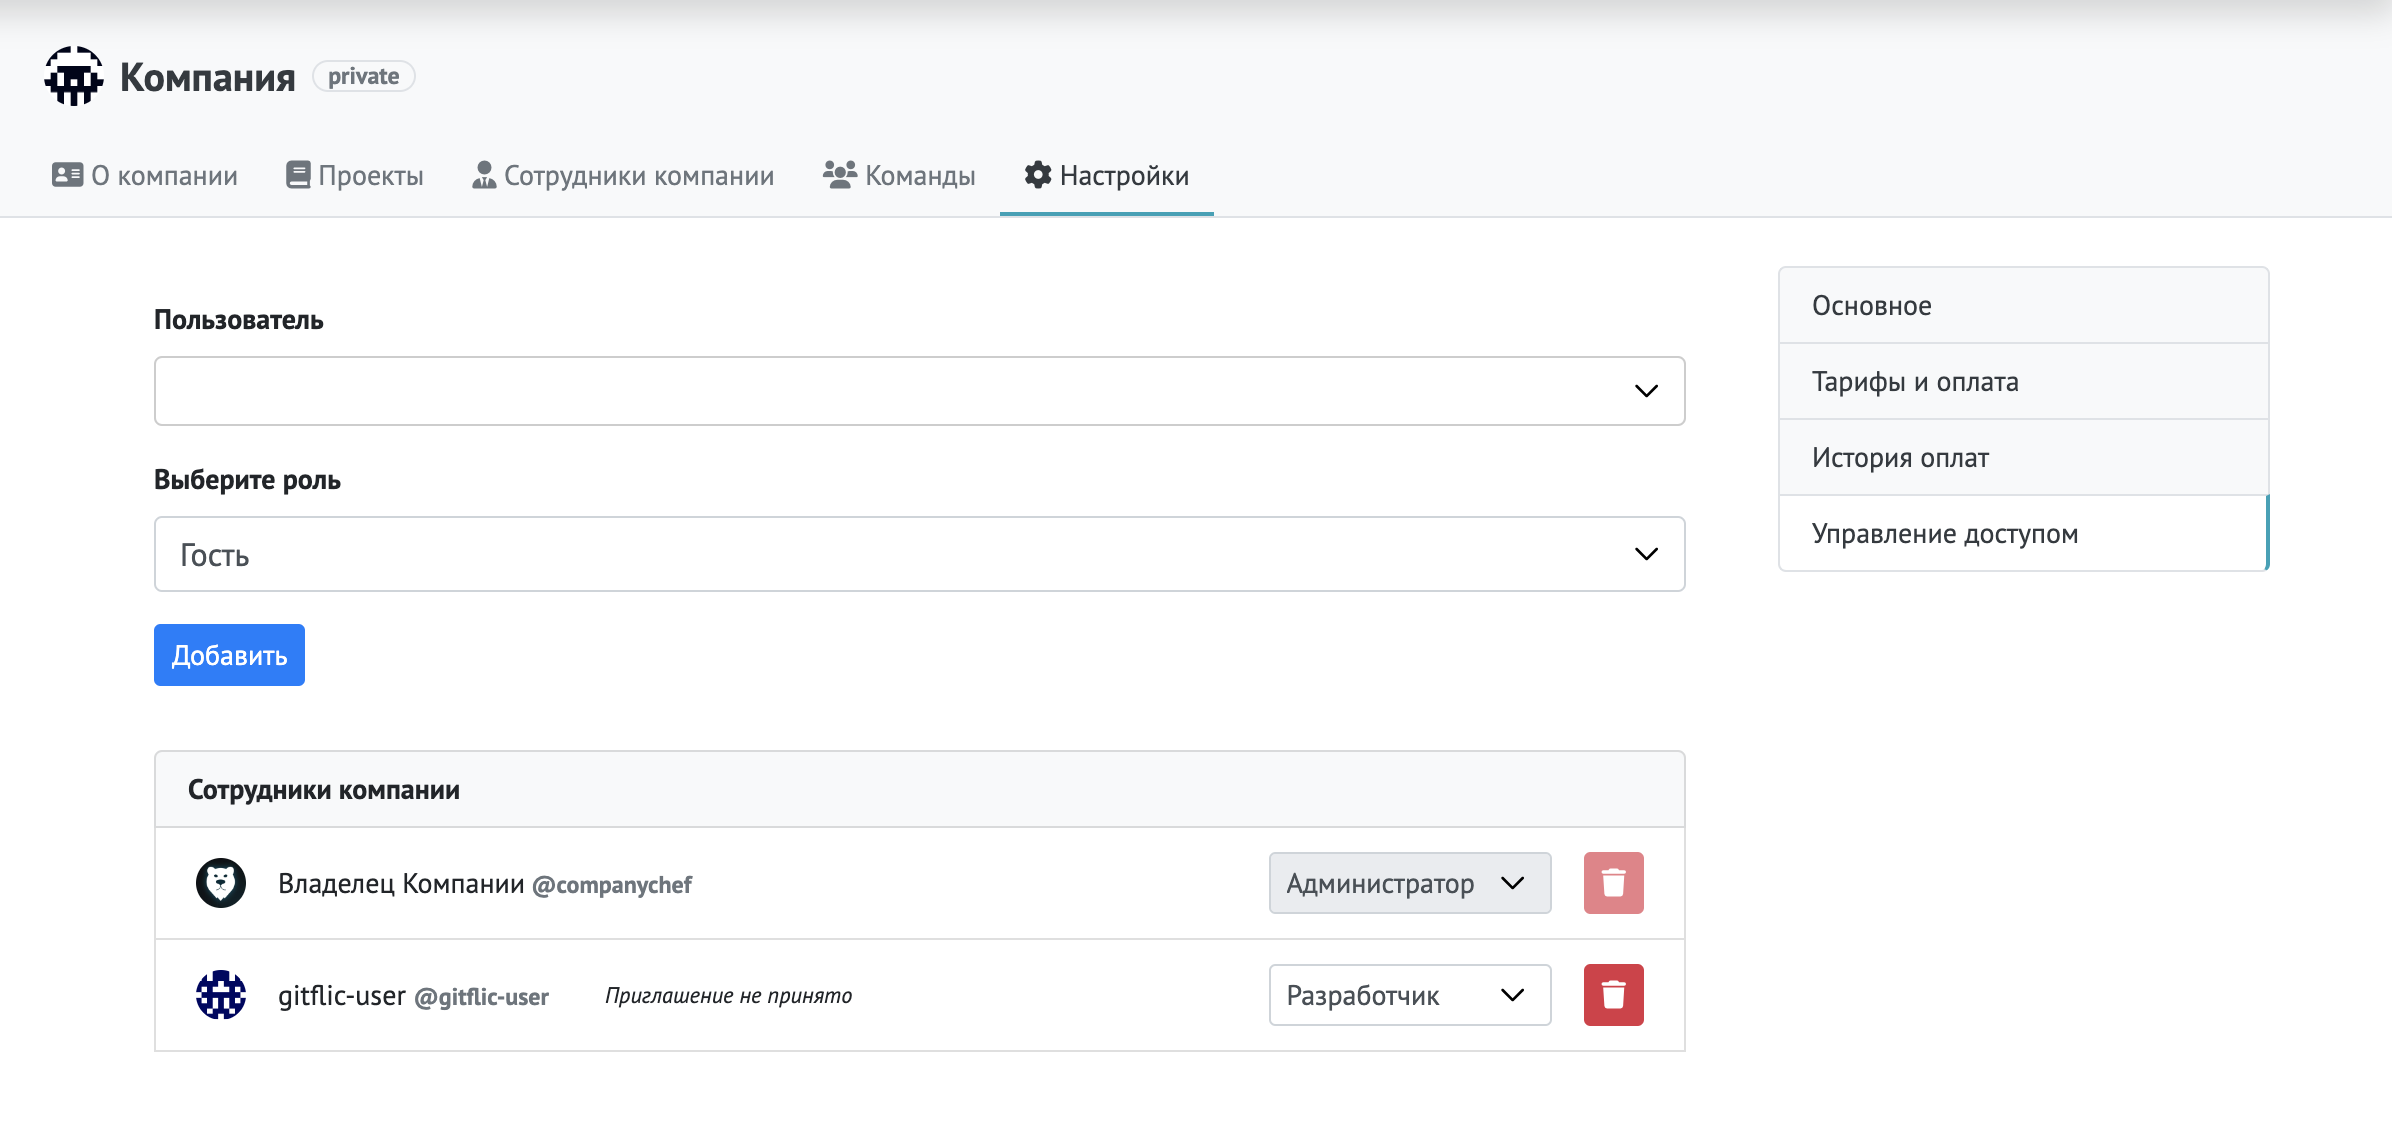Click Владелец Компании name
2392x1126 pixels.
[401, 883]
